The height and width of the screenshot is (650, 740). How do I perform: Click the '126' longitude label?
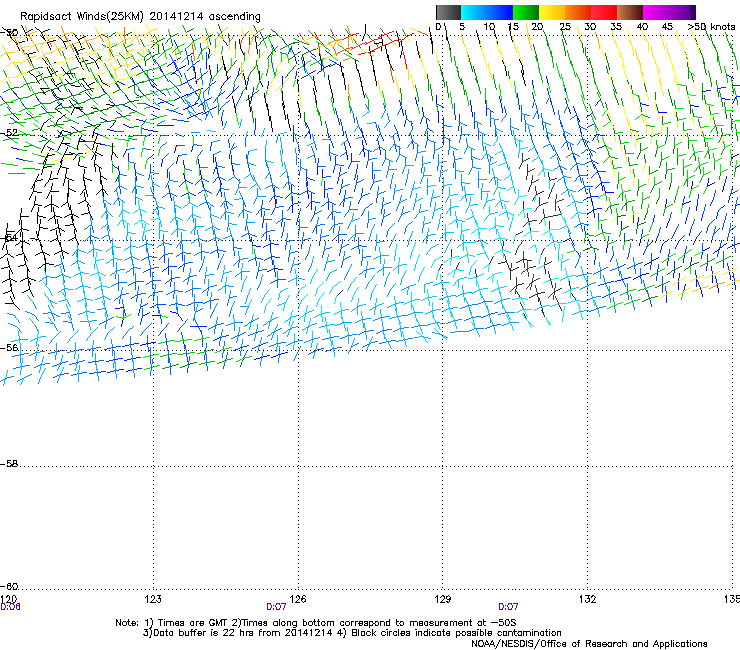click(298, 599)
